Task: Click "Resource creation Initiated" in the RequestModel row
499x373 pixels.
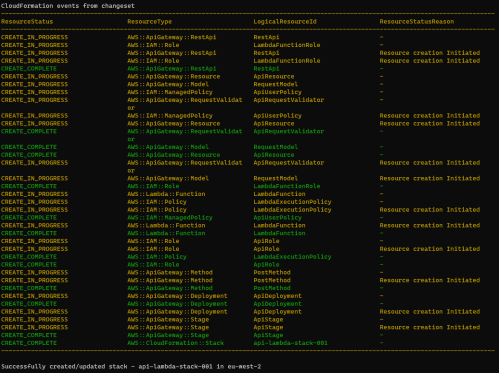Action: pos(430,178)
